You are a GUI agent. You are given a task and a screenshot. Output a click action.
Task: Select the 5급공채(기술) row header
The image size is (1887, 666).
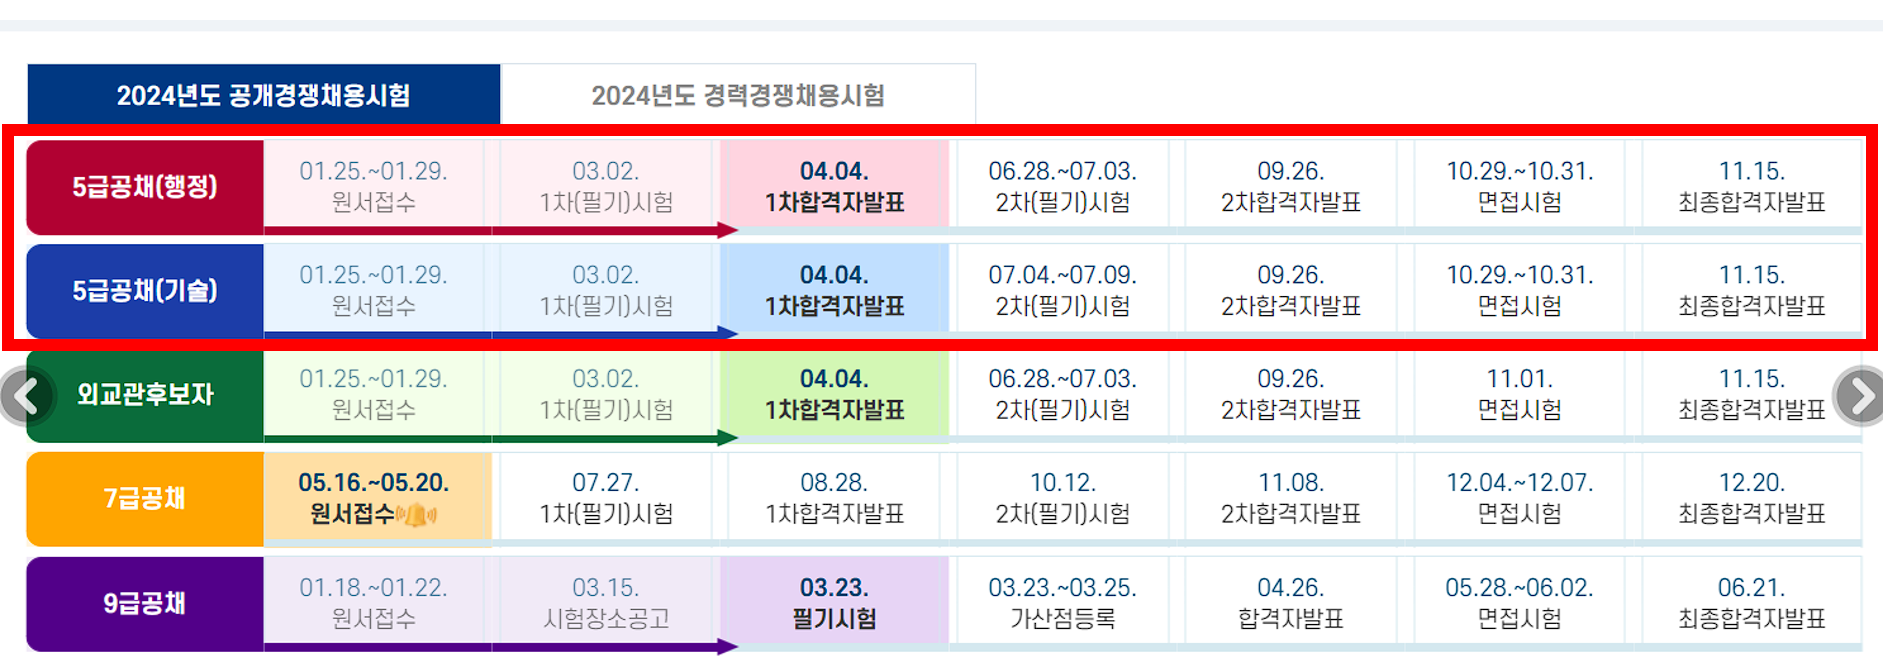point(145,291)
